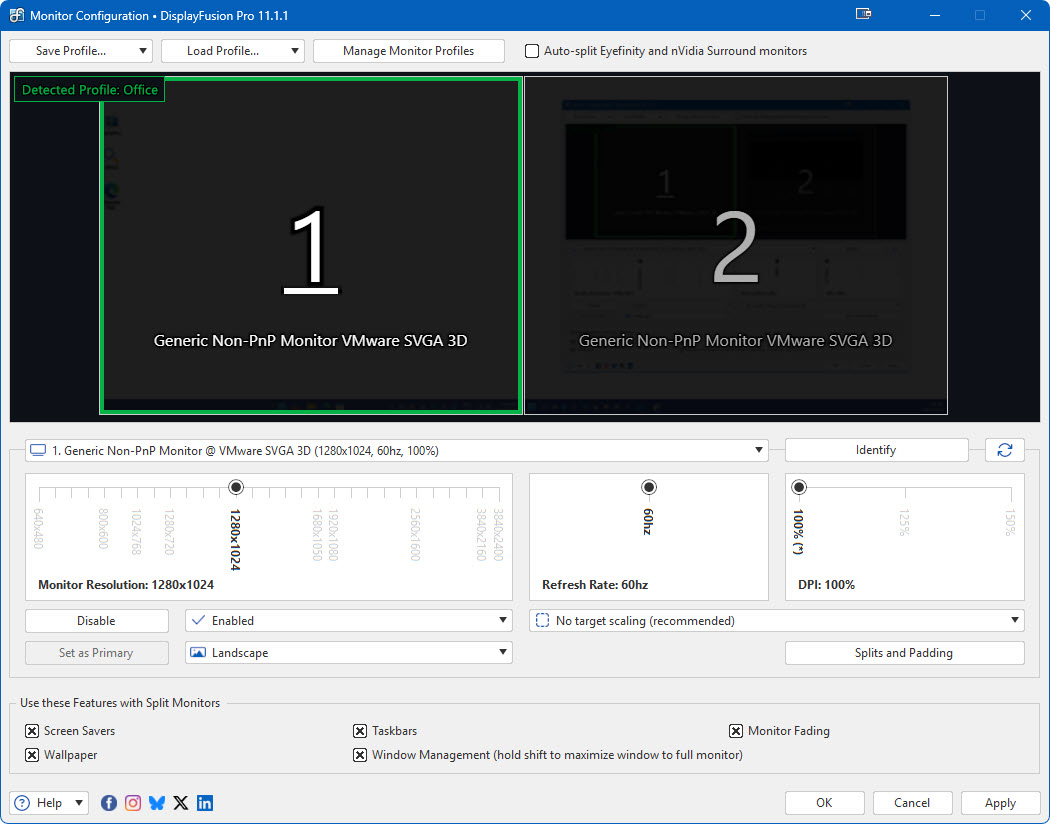Click the Facebook icon in footer
This screenshot has height=824, width=1050.
click(109, 803)
